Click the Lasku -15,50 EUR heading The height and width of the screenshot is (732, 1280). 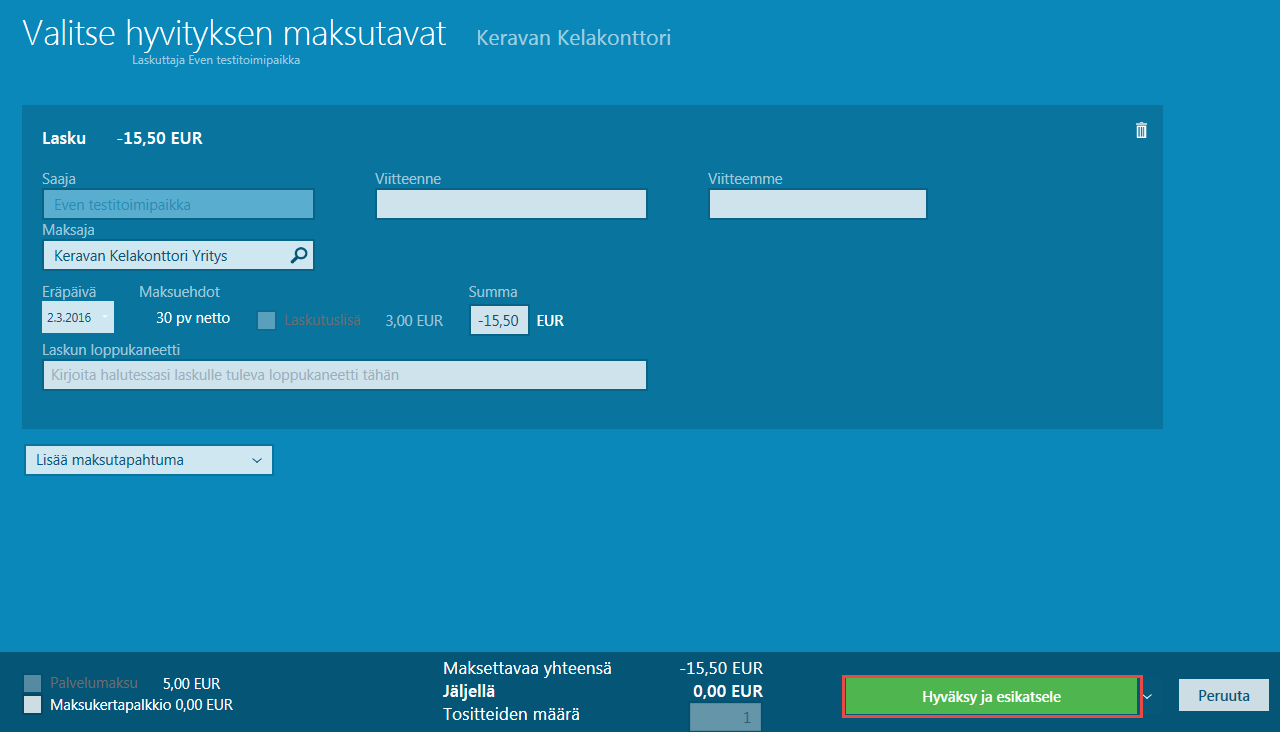click(122, 138)
